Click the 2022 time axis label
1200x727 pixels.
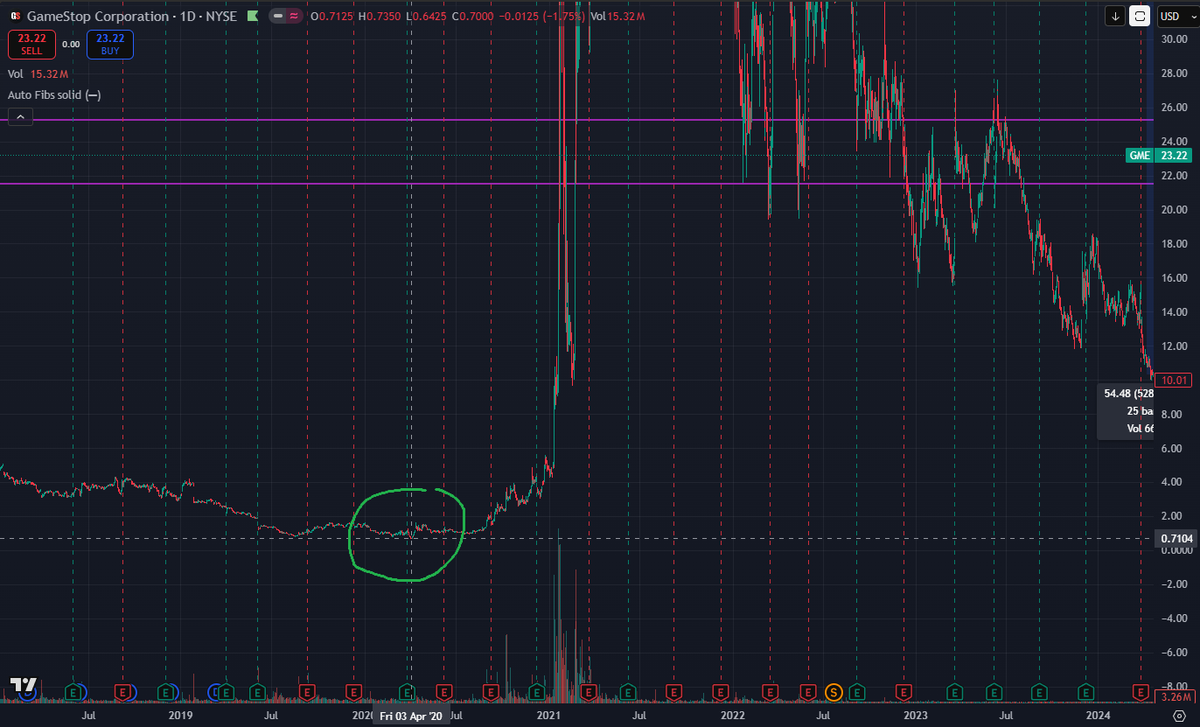point(732,716)
